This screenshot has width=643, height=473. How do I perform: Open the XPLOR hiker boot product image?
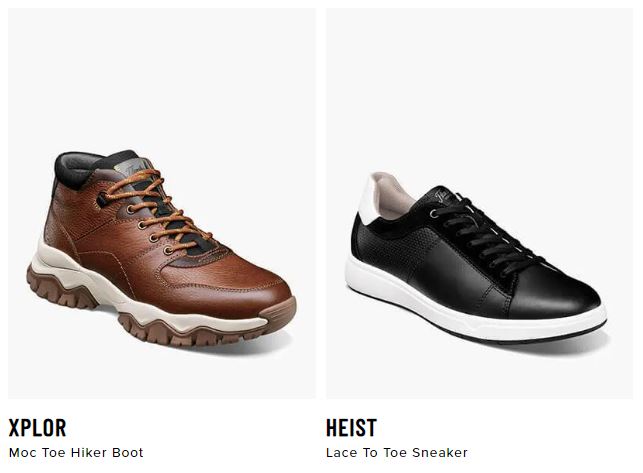point(162,203)
